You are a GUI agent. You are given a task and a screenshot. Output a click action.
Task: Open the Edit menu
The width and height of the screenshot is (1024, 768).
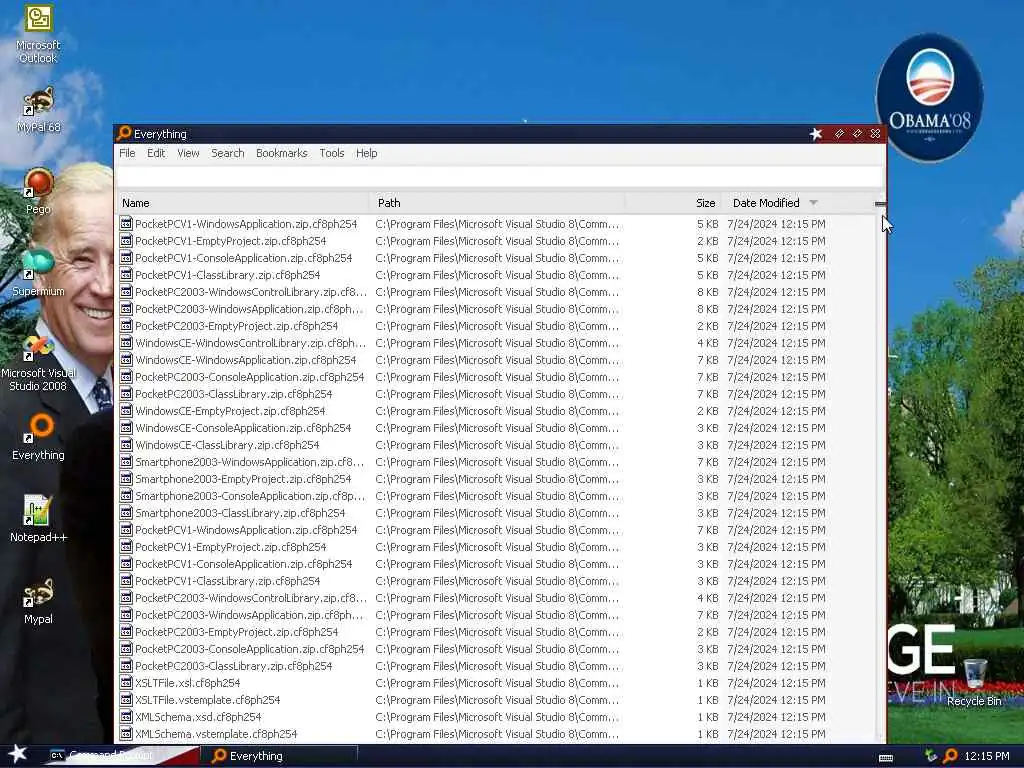coord(156,153)
